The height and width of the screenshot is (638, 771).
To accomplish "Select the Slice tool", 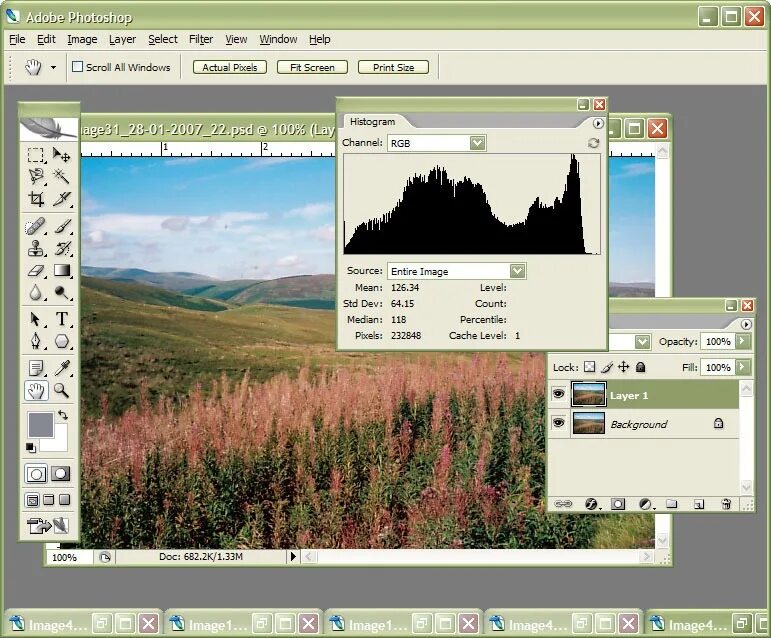I will [61, 199].
